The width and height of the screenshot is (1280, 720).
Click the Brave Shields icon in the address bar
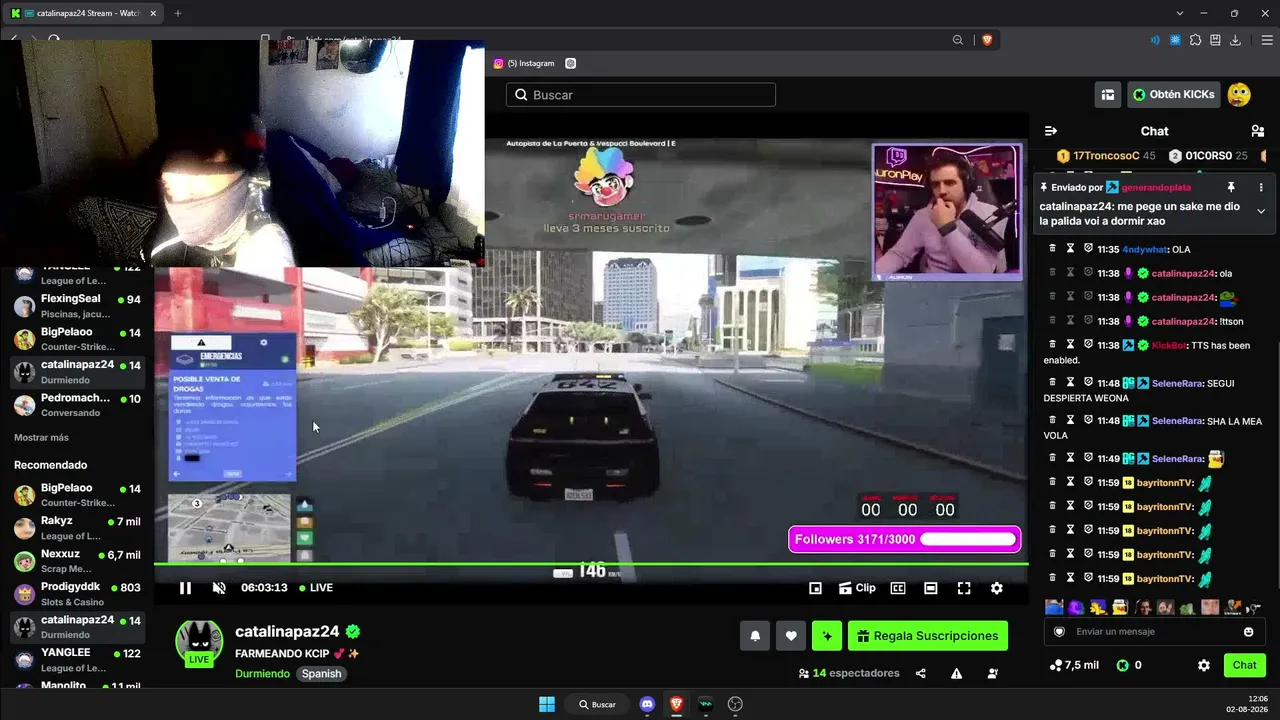[987, 40]
